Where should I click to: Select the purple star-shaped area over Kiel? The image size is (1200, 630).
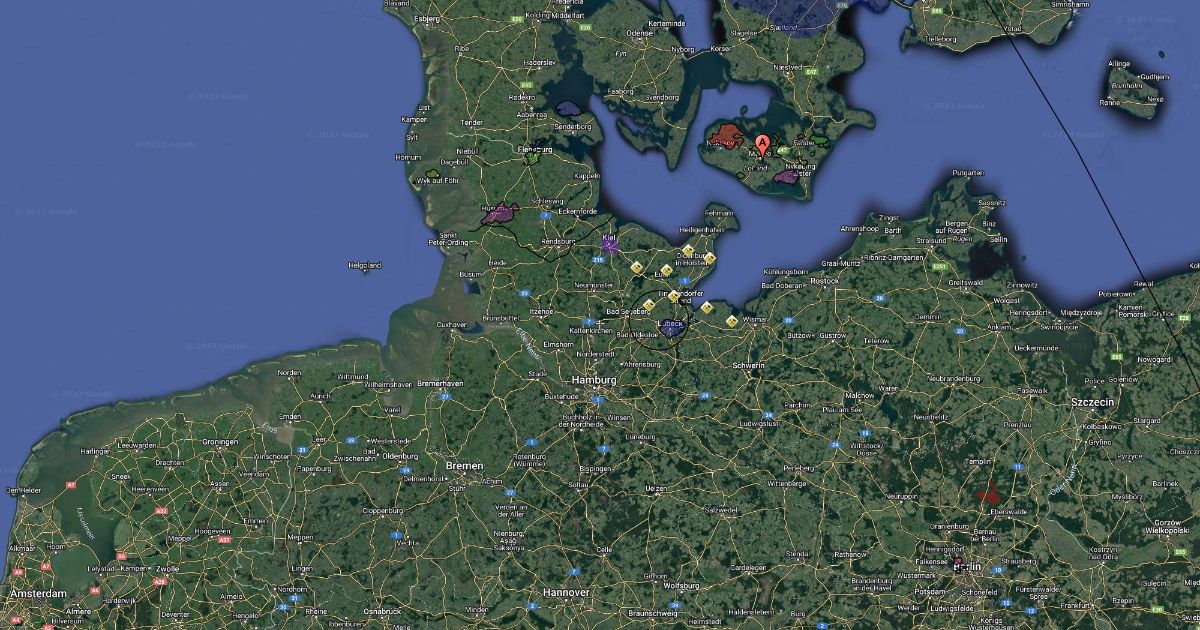pos(610,246)
